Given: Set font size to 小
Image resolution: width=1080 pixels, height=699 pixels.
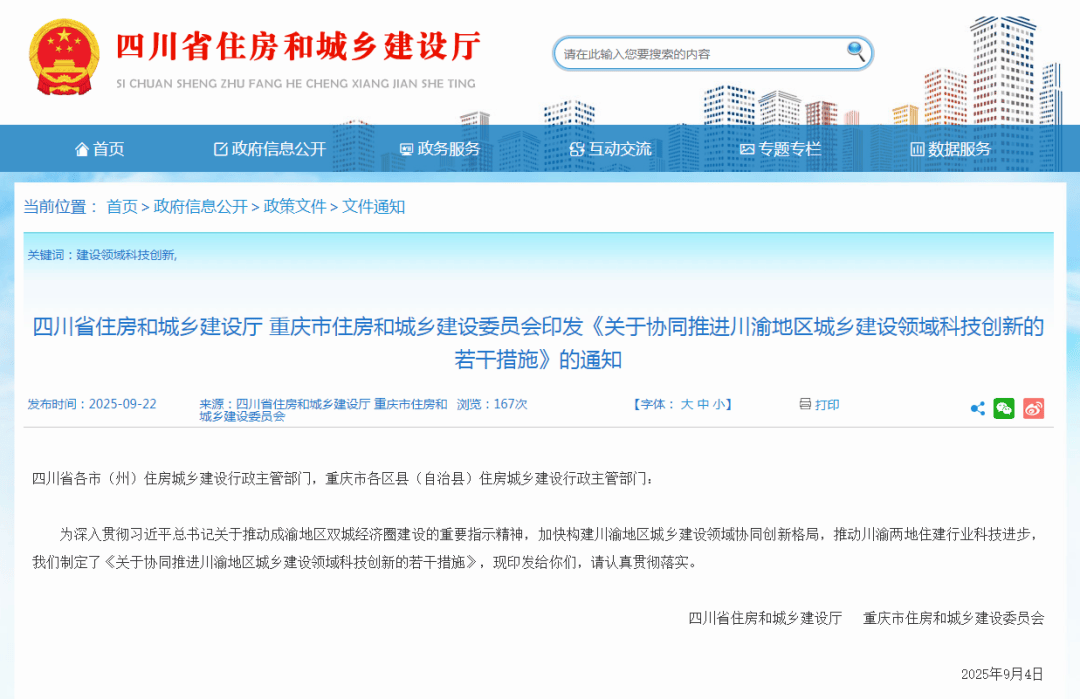Looking at the screenshot, I should [718, 404].
